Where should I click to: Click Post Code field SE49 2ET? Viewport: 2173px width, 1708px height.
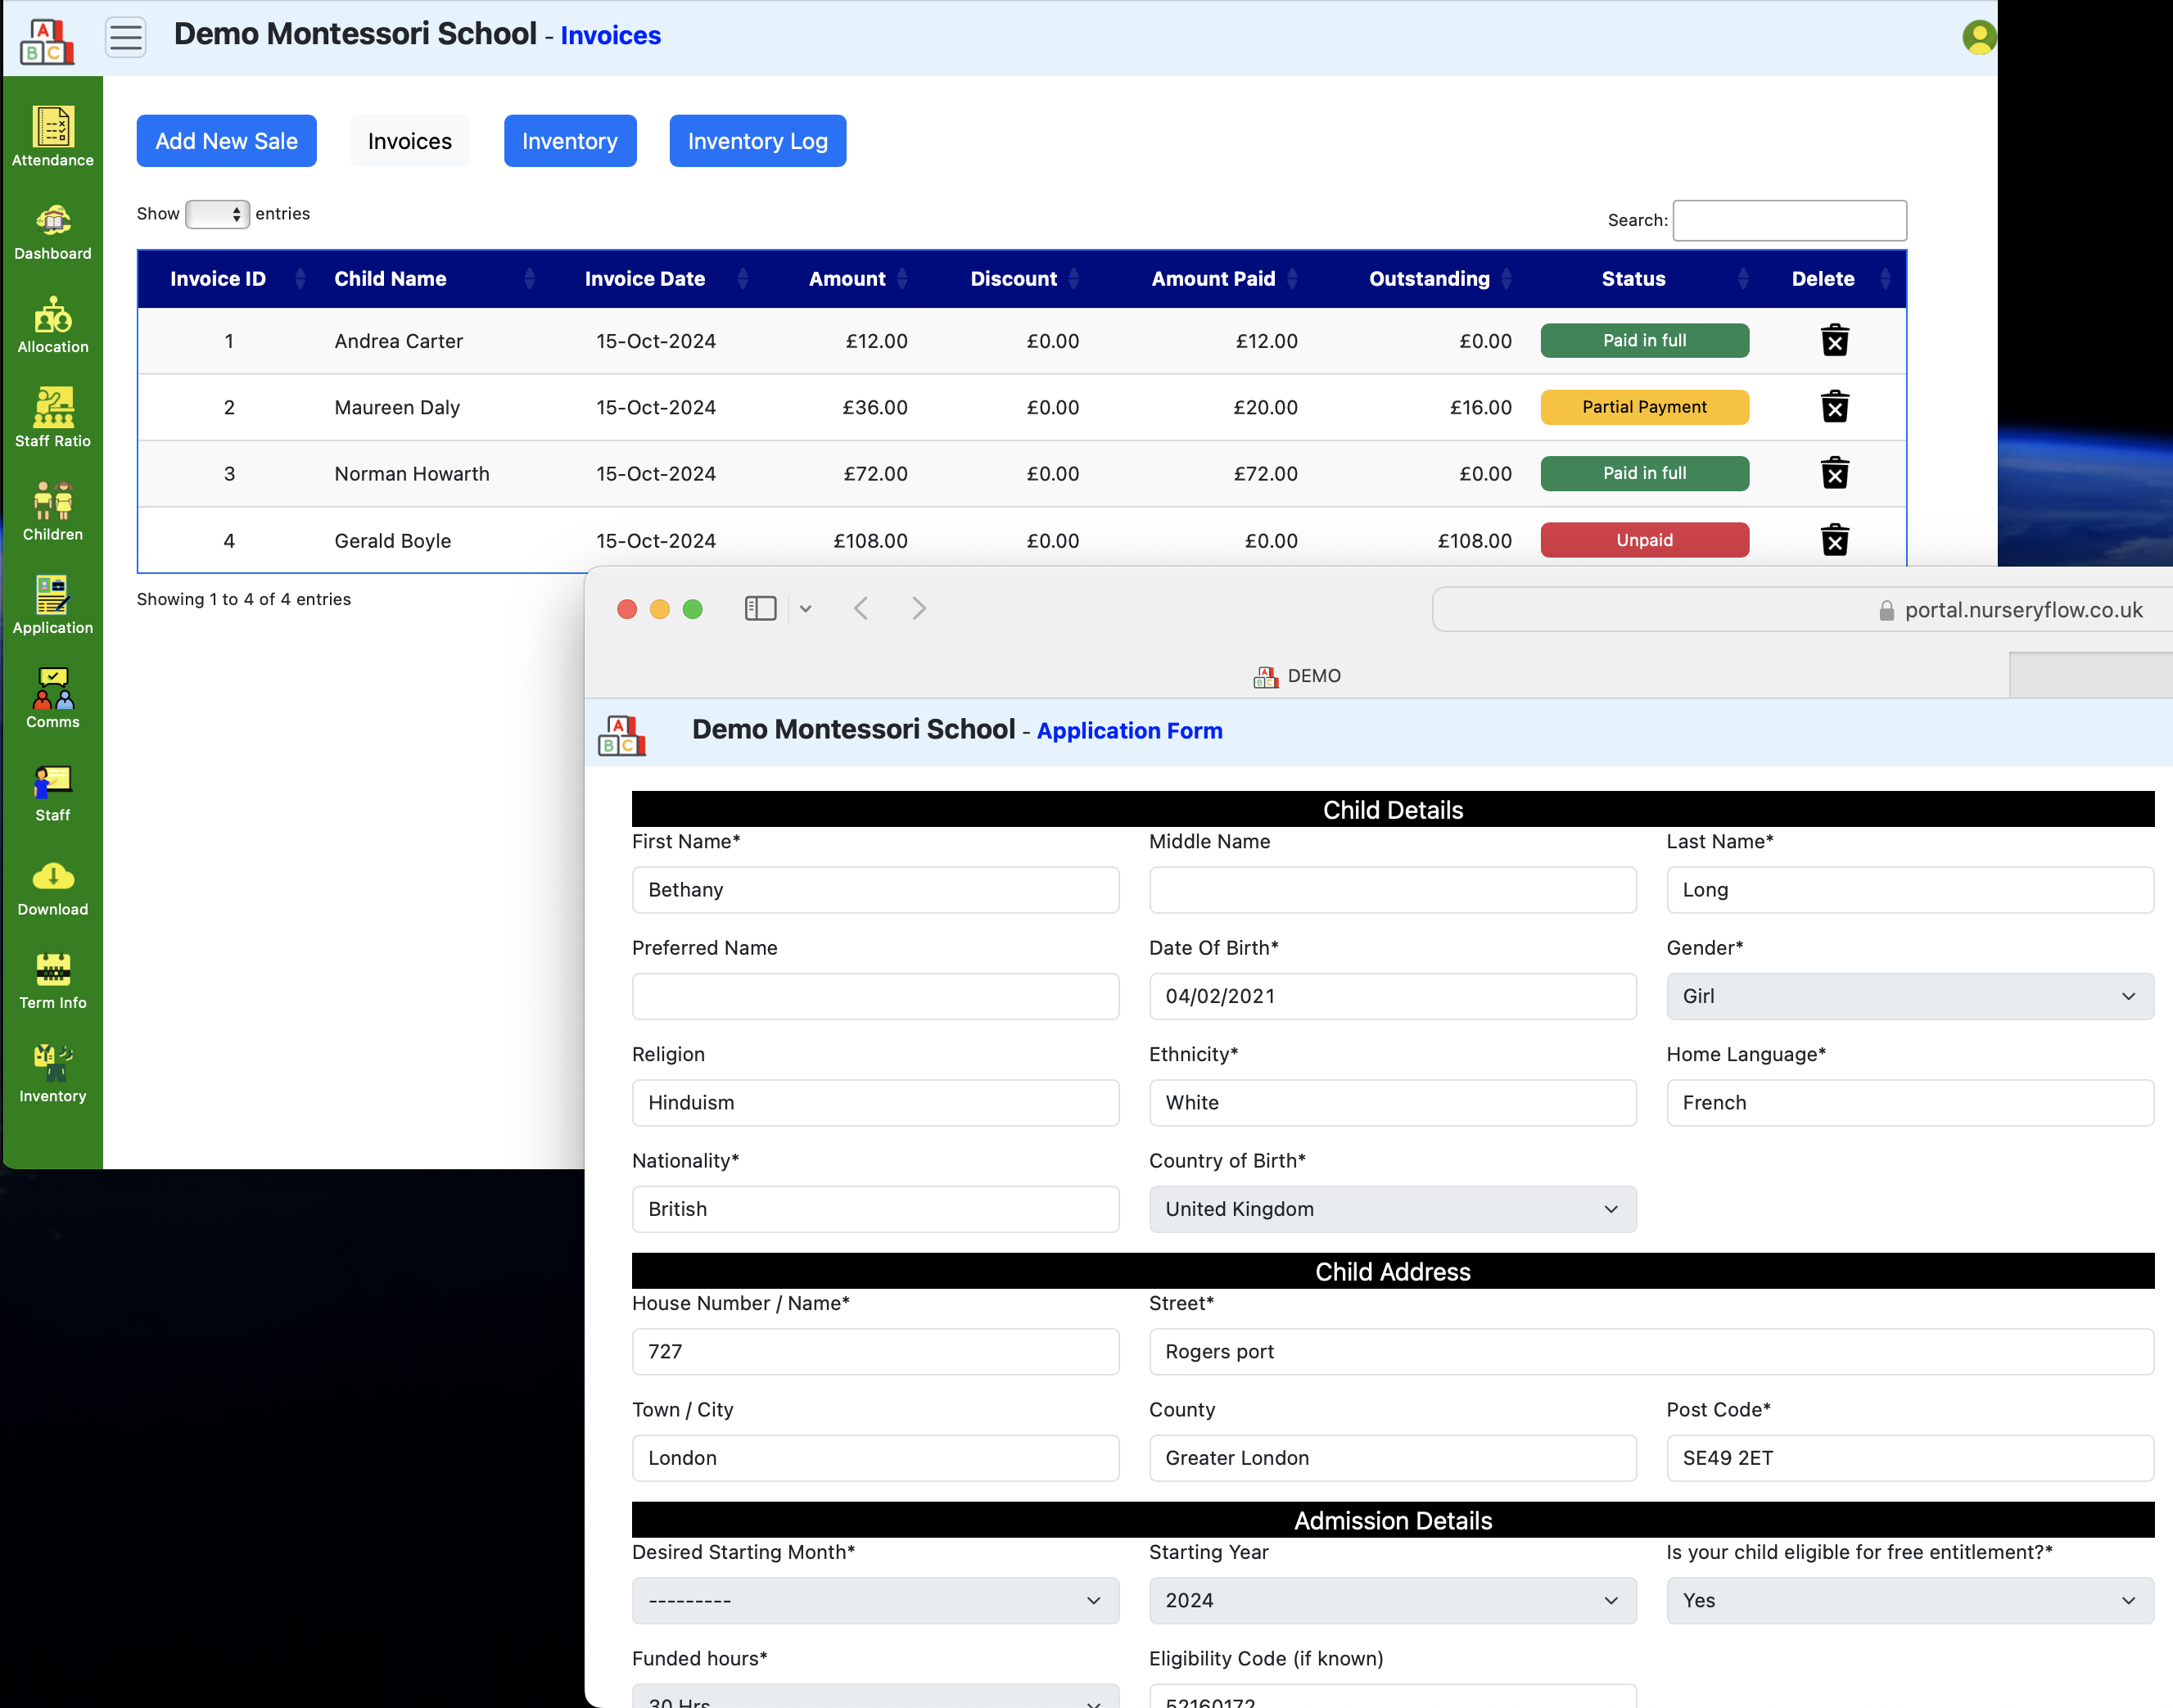(1909, 1458)
